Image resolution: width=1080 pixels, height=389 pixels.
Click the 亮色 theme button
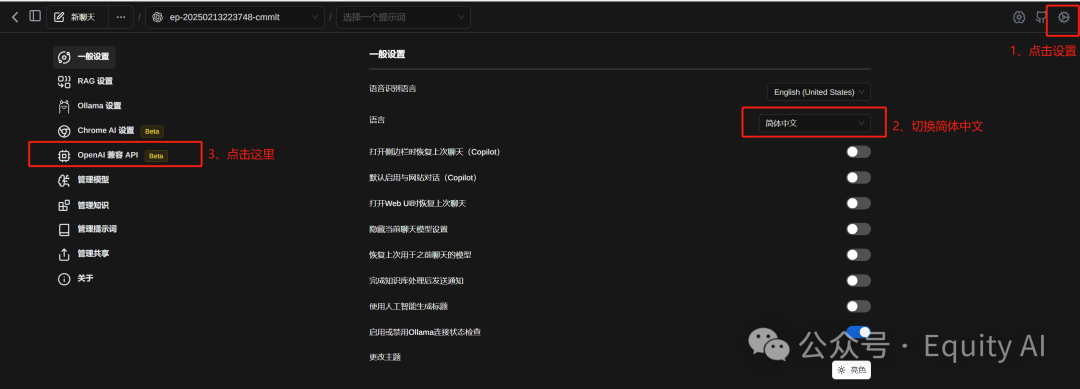pos(851,370)
